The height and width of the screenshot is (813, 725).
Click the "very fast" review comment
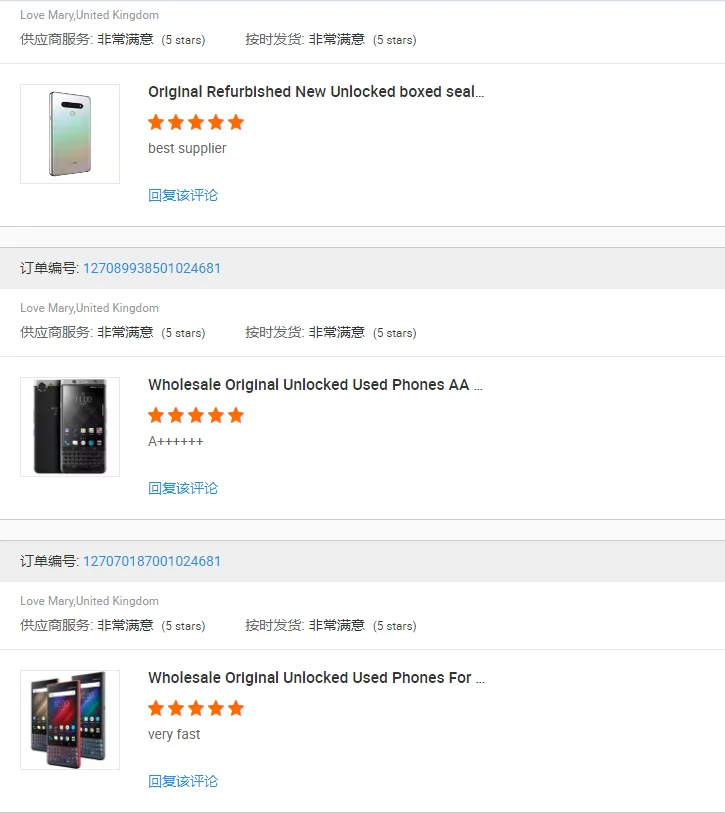pos(174,734)
